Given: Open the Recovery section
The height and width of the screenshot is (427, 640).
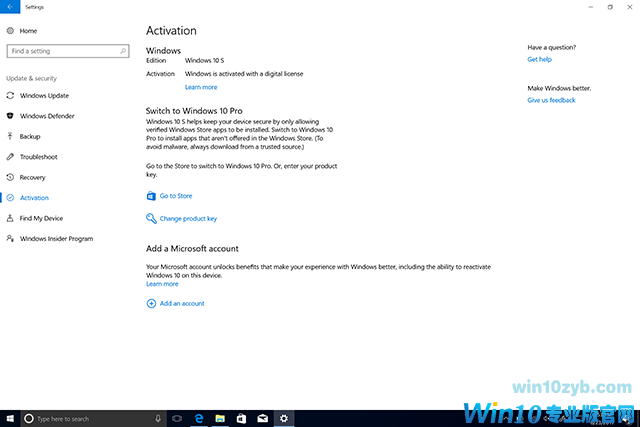Looking at the screenshot, I should point(32,177).
